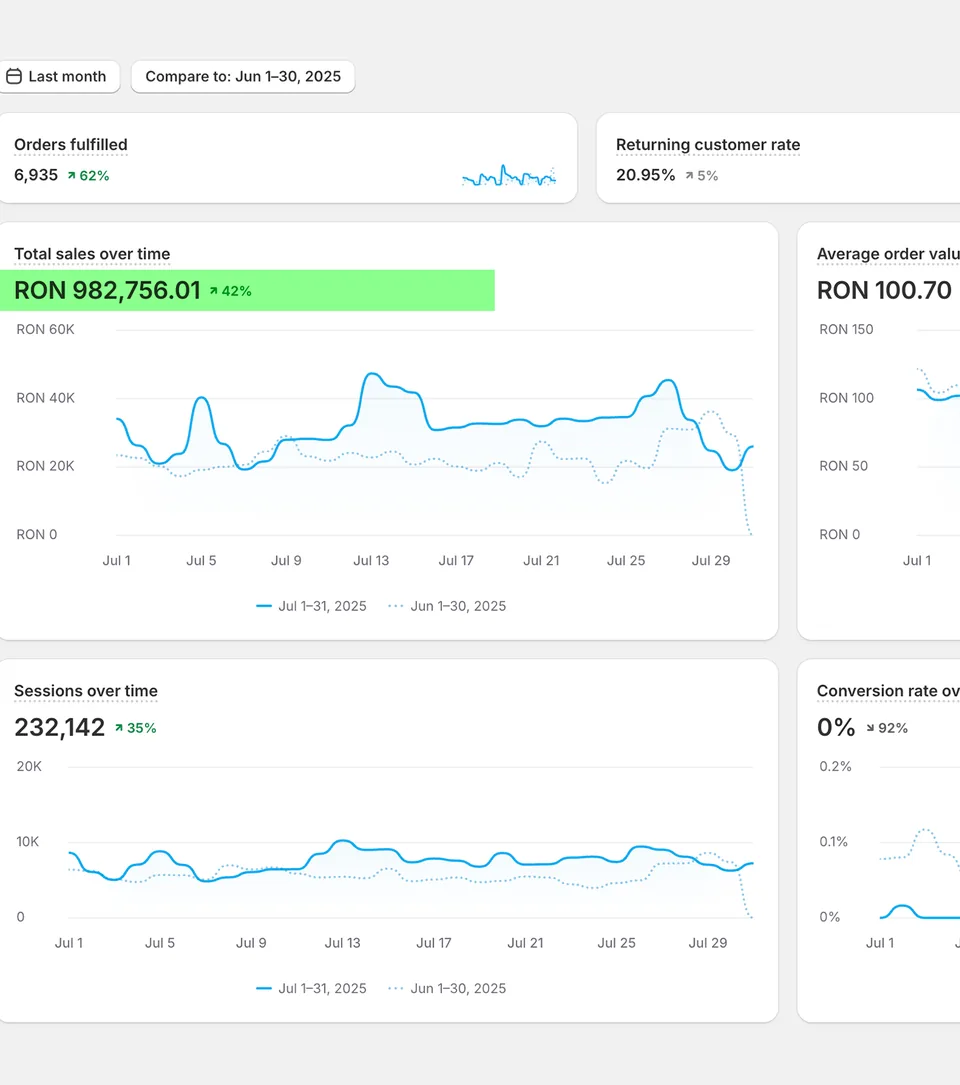Open the Total sales over time report
Image resolution: width=960 pixels, height=1085 pixels.
(92, 254)
